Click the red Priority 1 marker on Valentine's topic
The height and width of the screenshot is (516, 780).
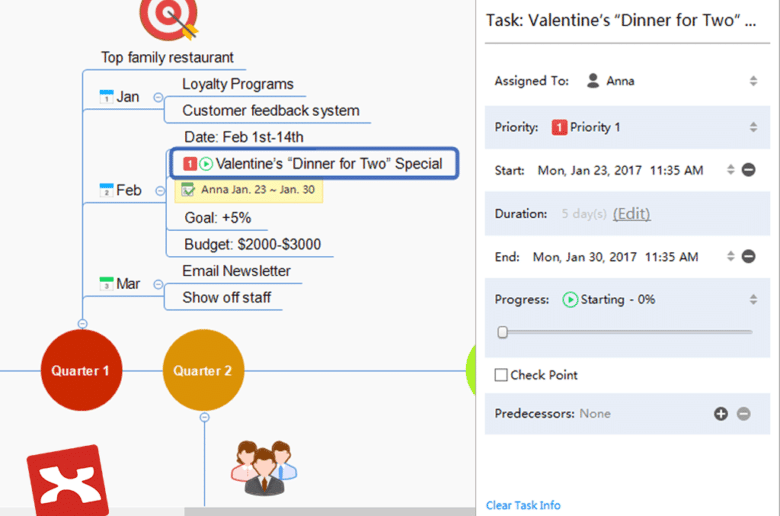tap(189, 164)
